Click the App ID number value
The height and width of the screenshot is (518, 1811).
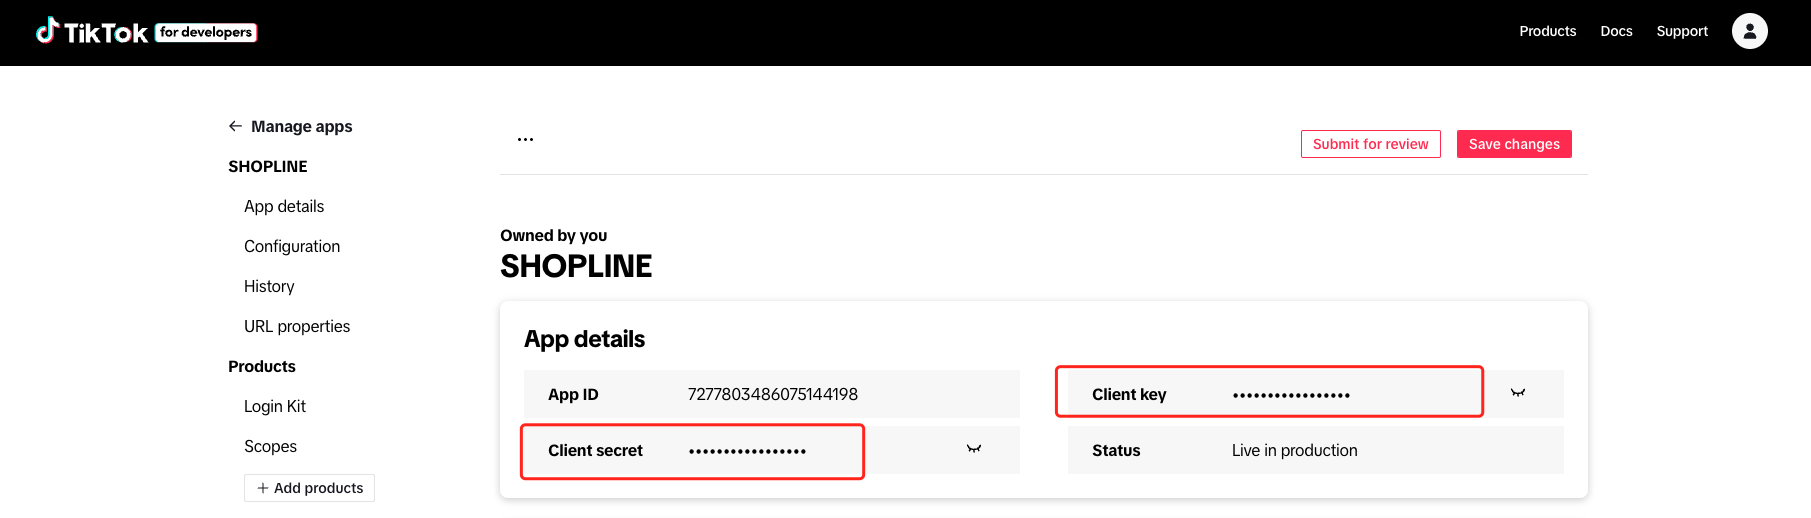tap(773, 394)
